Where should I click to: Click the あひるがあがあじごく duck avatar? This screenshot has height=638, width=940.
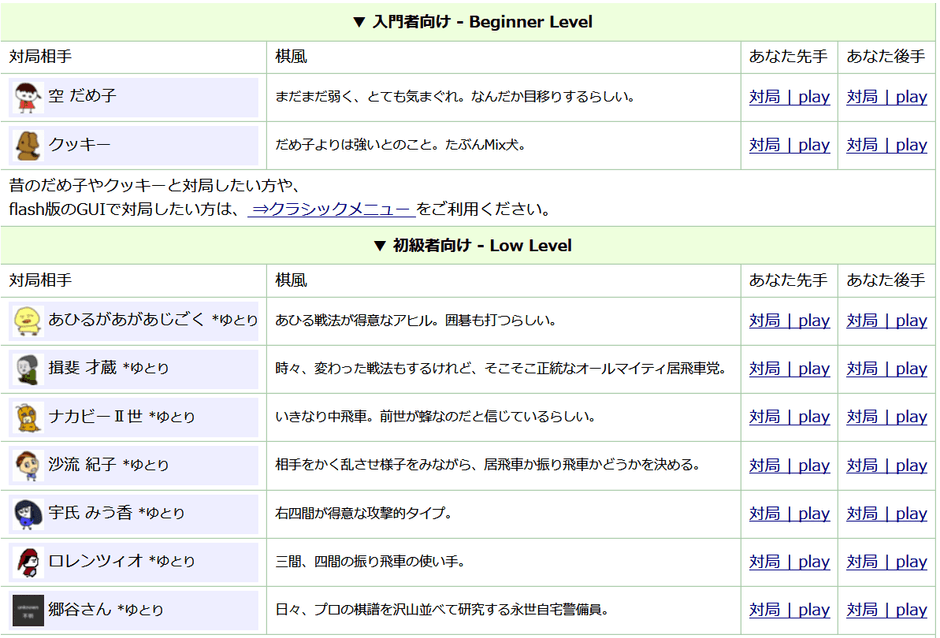(x=27, y=321)
